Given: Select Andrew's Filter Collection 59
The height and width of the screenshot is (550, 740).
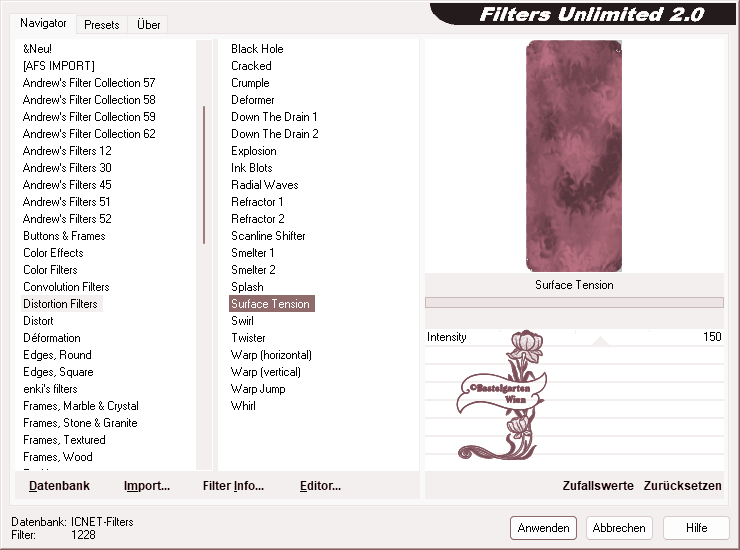Looking at the screenshot, I should point(89,117).
